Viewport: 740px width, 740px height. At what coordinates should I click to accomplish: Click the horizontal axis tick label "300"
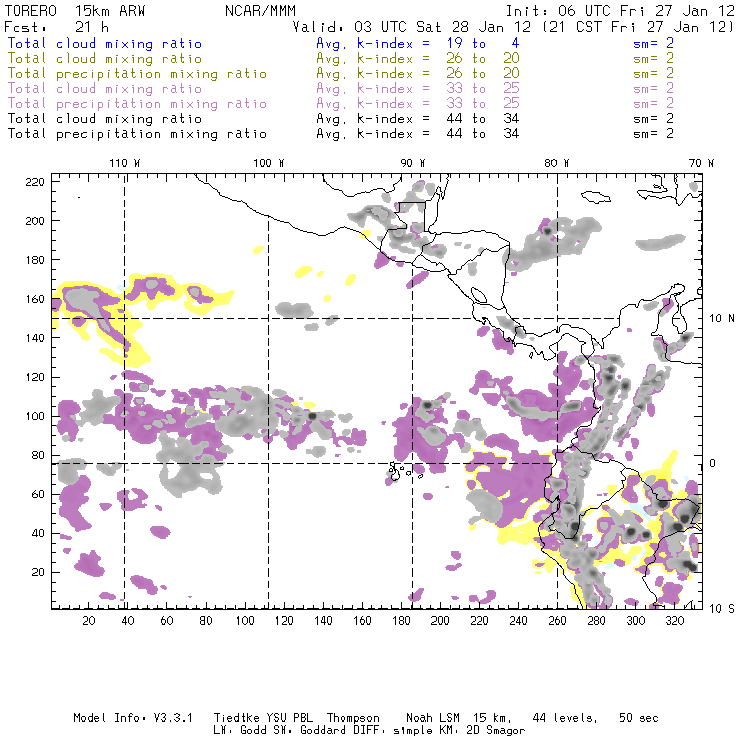[x=635, y=621]
